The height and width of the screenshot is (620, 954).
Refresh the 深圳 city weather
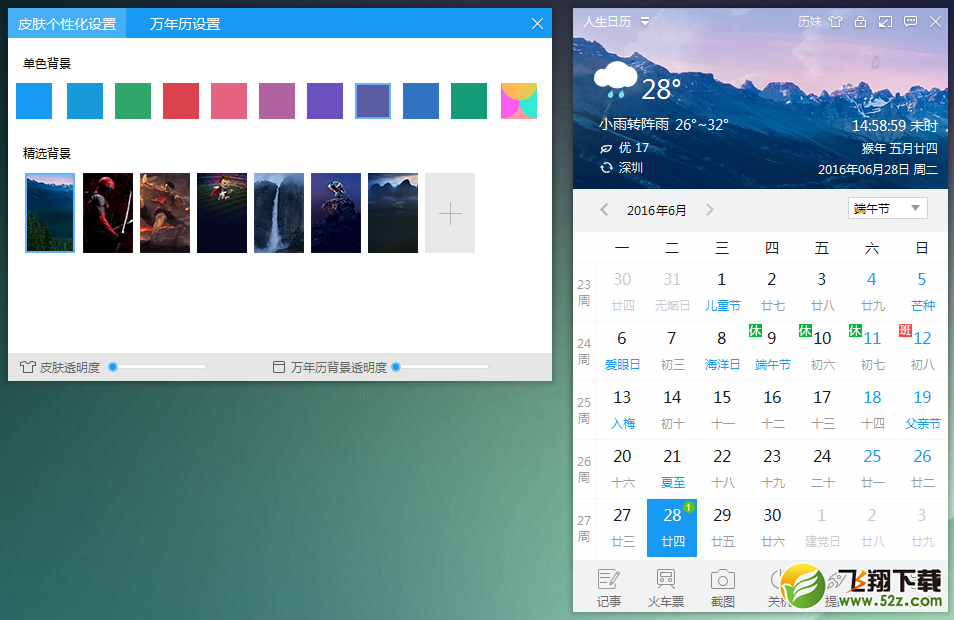click(606, 168)
